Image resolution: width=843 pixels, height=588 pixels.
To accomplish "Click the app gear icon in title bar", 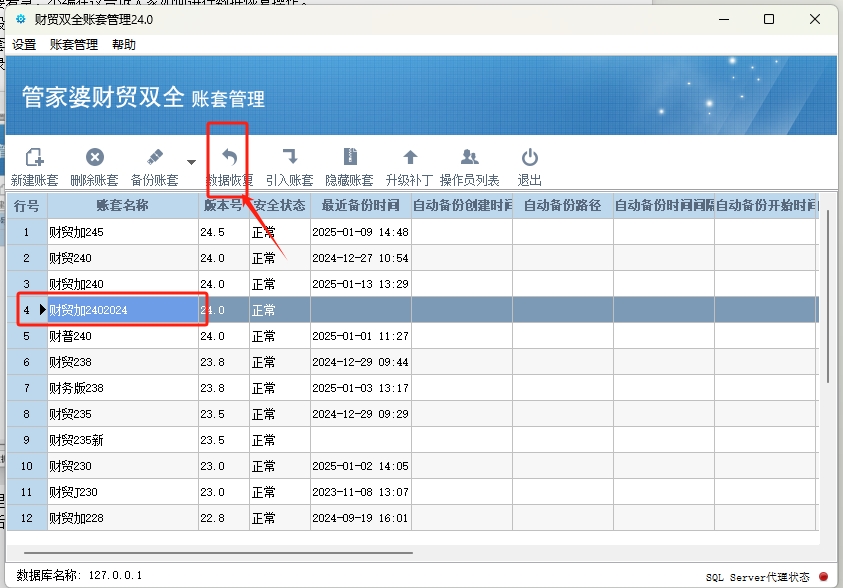I will point(20,19).
